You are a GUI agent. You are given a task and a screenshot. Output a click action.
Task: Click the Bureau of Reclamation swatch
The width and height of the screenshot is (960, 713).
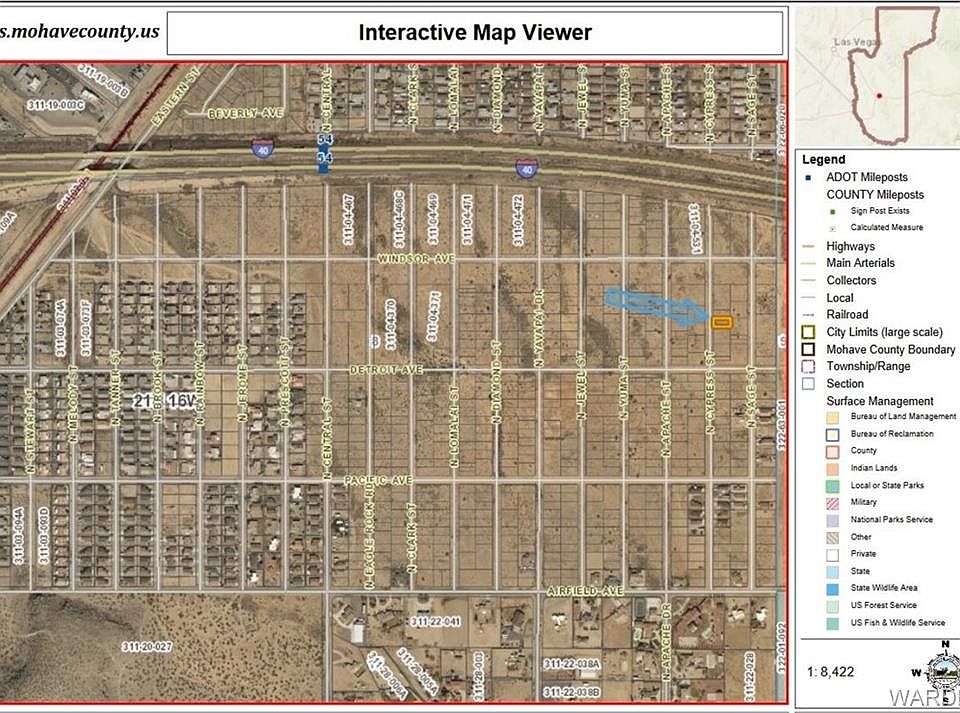pyautogui.click(x=832, y=435)
